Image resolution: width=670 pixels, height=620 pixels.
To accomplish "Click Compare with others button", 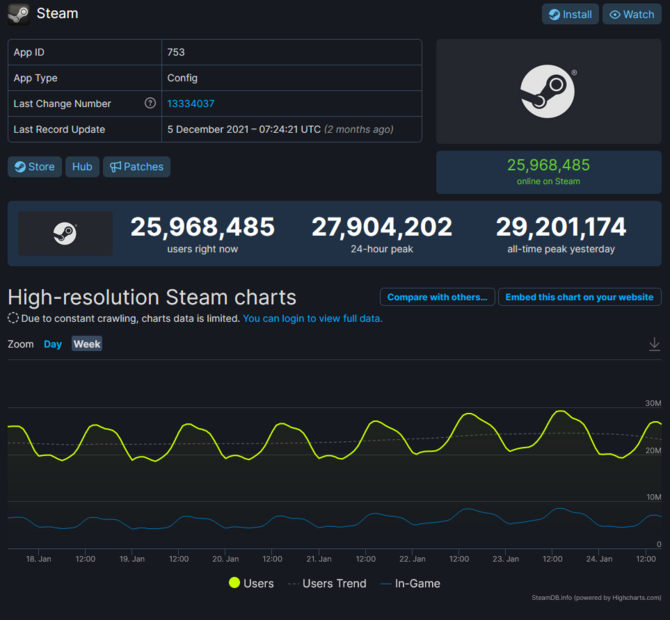I will [x=437, y=297].
